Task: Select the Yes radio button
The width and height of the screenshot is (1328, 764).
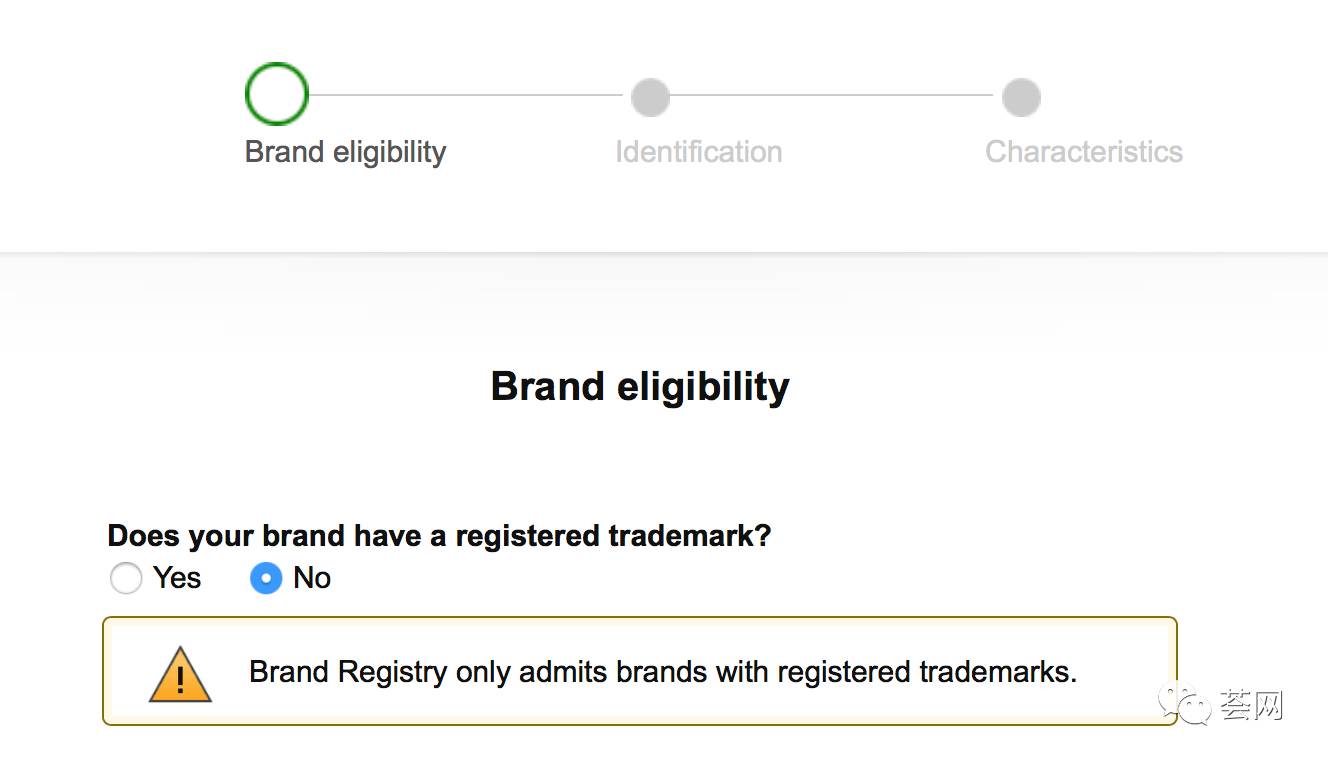Action: [126, 578]
